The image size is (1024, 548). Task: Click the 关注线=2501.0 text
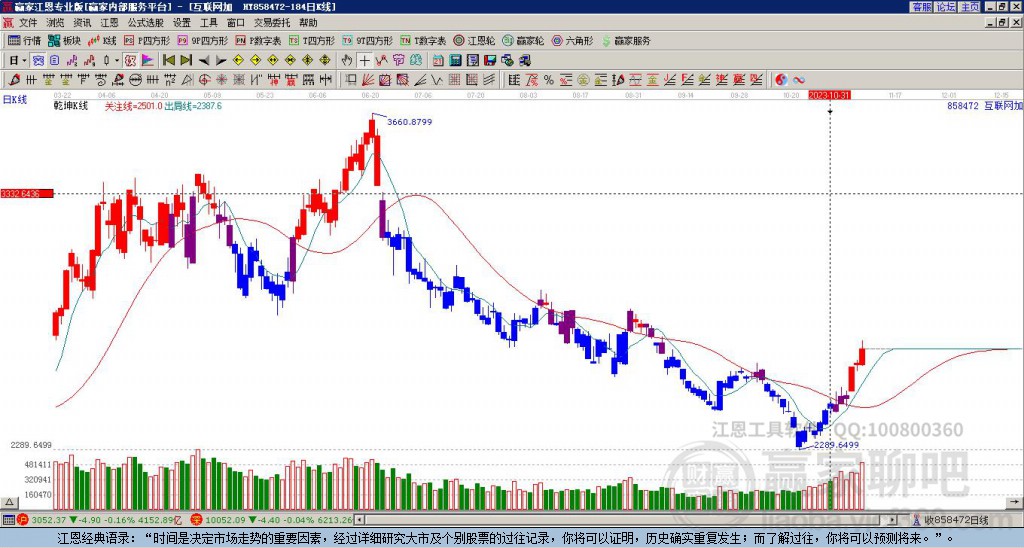[x=134, y=106]
